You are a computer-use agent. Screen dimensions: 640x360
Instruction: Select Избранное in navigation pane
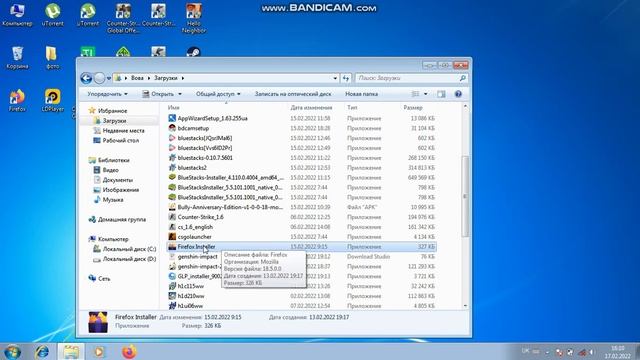click(112, 111)
